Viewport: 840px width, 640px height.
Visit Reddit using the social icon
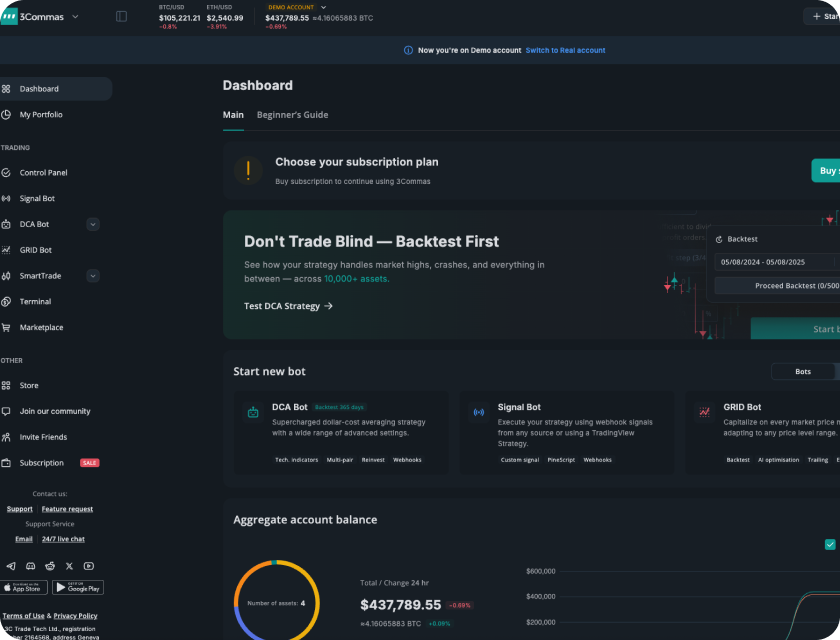(50, 566)
